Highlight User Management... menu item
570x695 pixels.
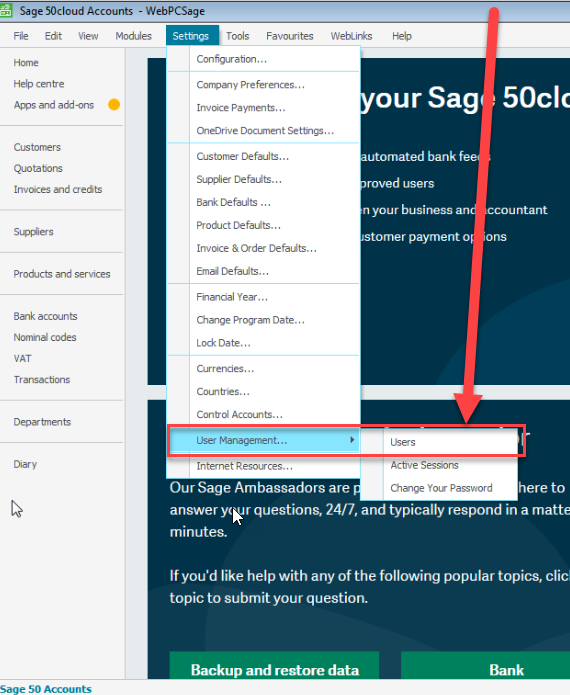pyautogui.click(x=263, y=440)
